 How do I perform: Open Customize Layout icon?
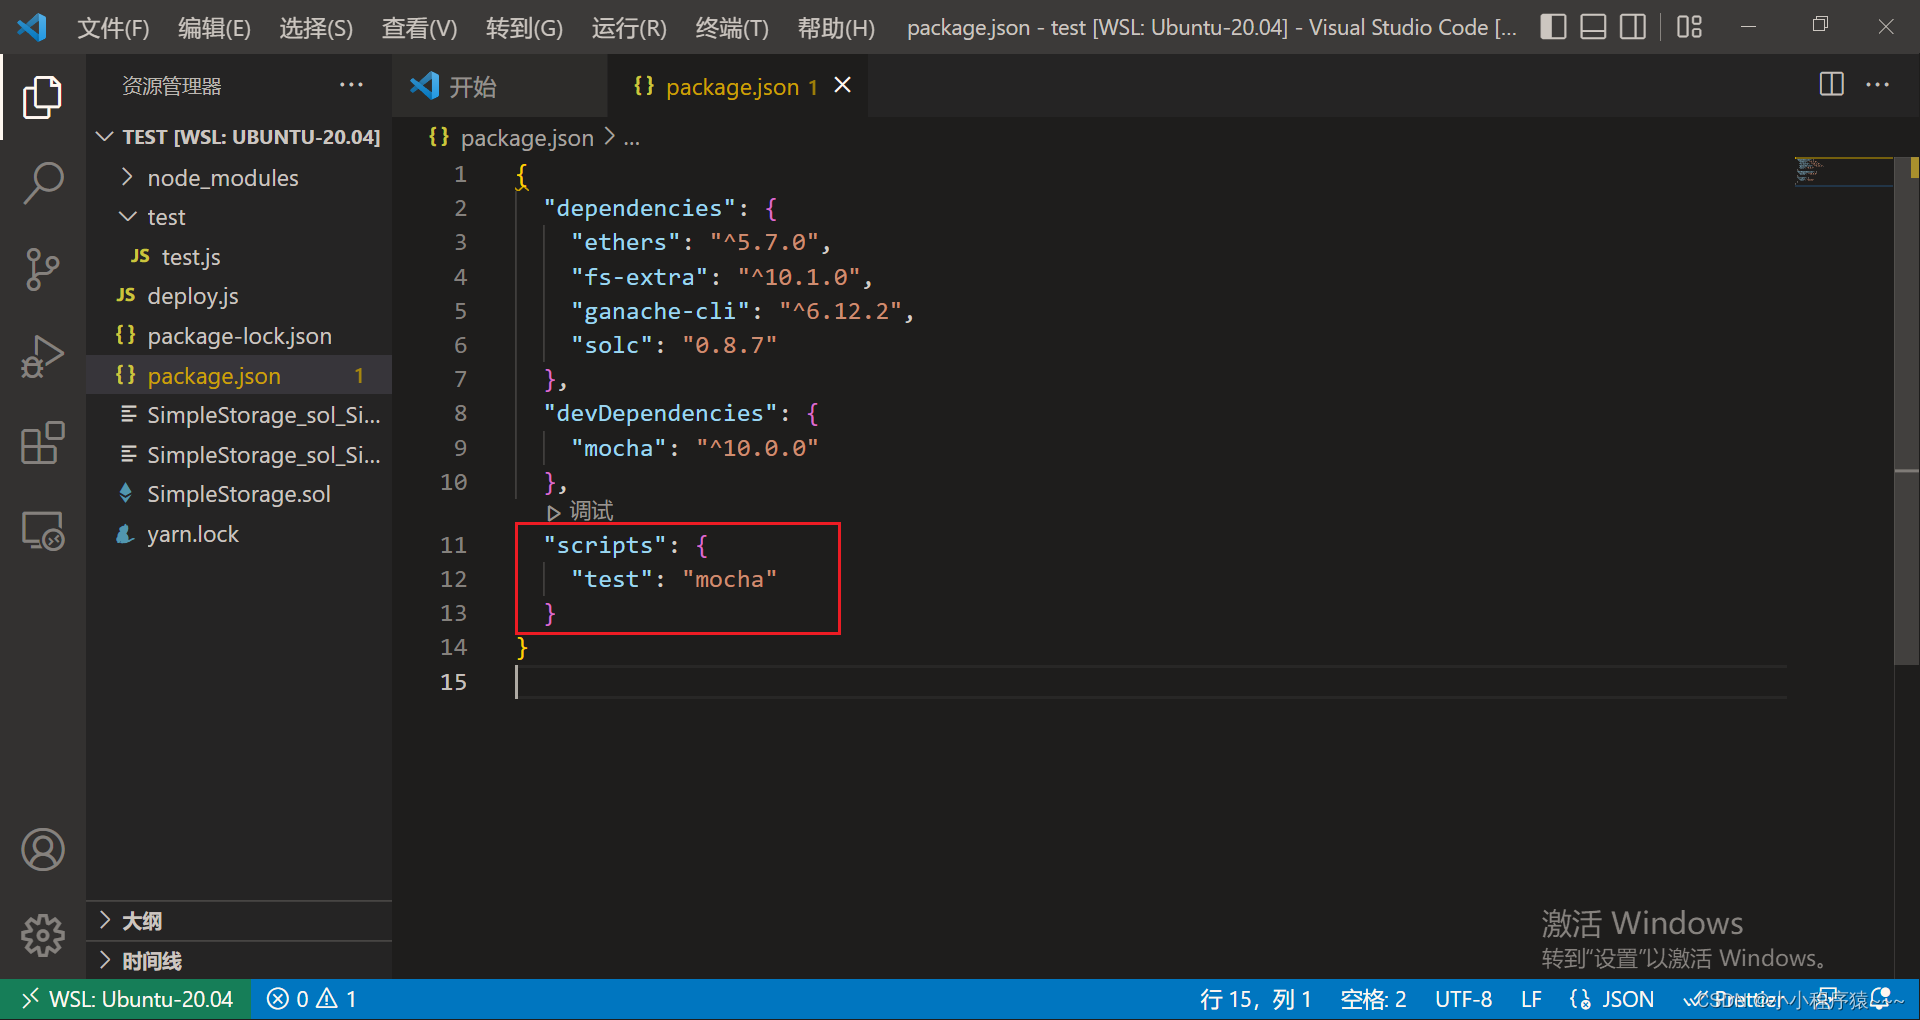[1689, 27]
